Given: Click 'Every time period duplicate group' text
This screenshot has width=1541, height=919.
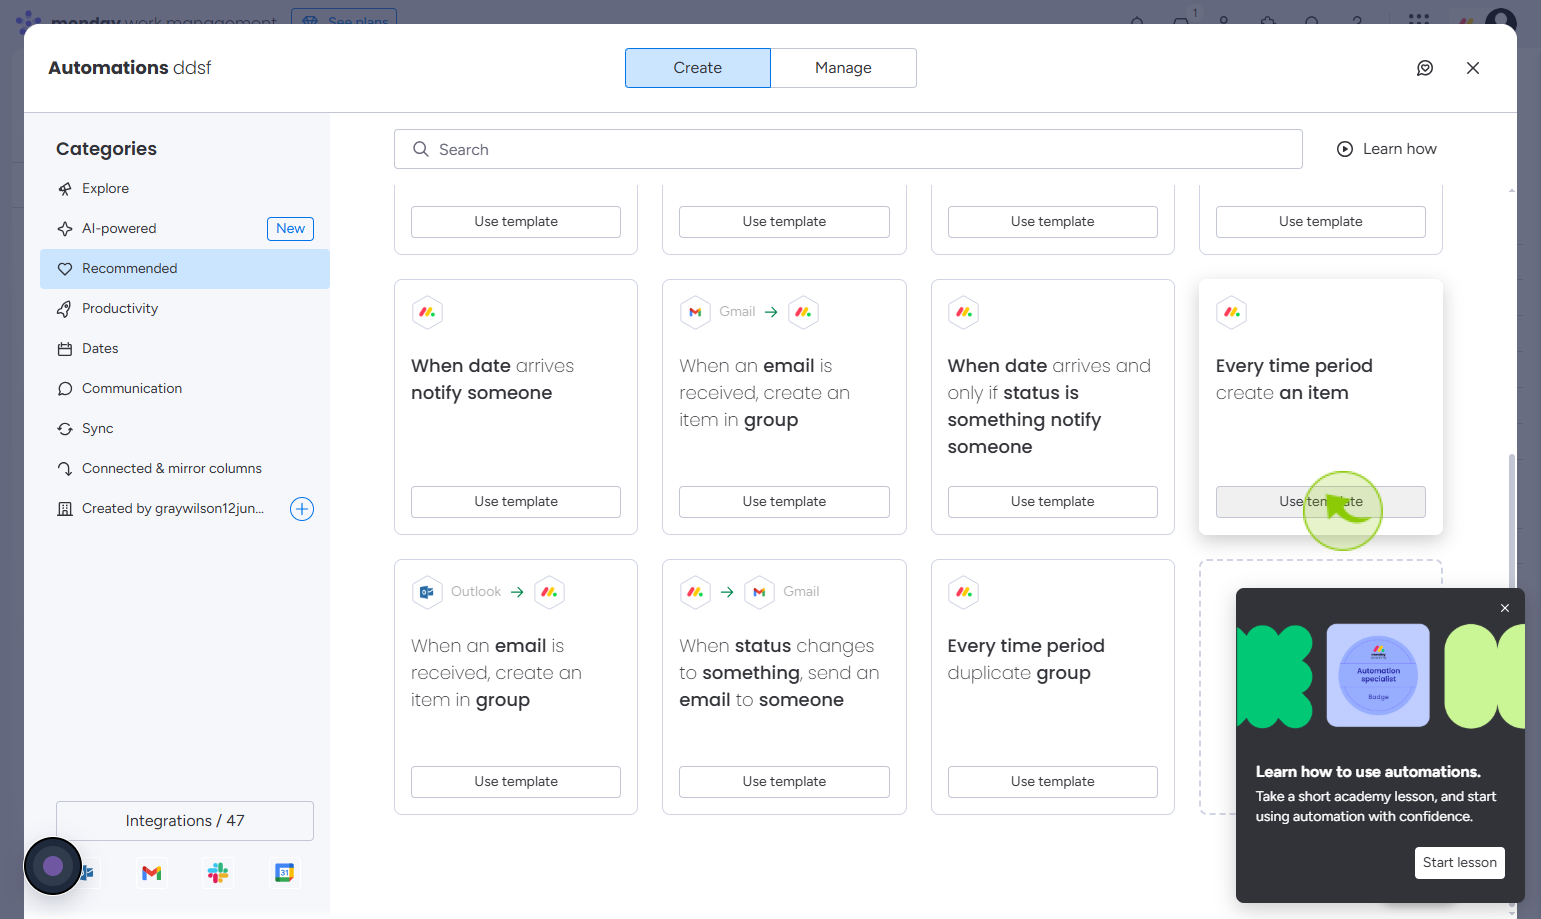Looking at the screenshot, I should (1026, 659).
